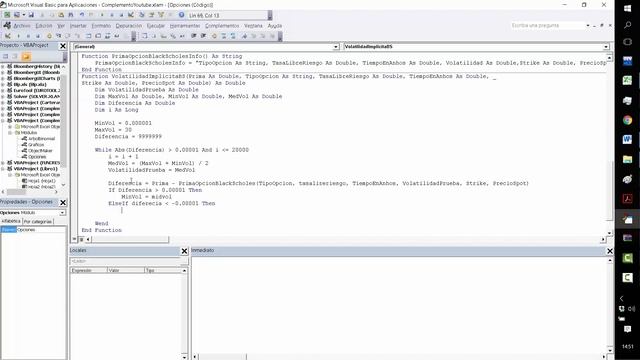The width and height of the screenshot is (640, 360).
Task: Collapse VBAProject (Libro1) project node
Action: click(x=3, y=169)
